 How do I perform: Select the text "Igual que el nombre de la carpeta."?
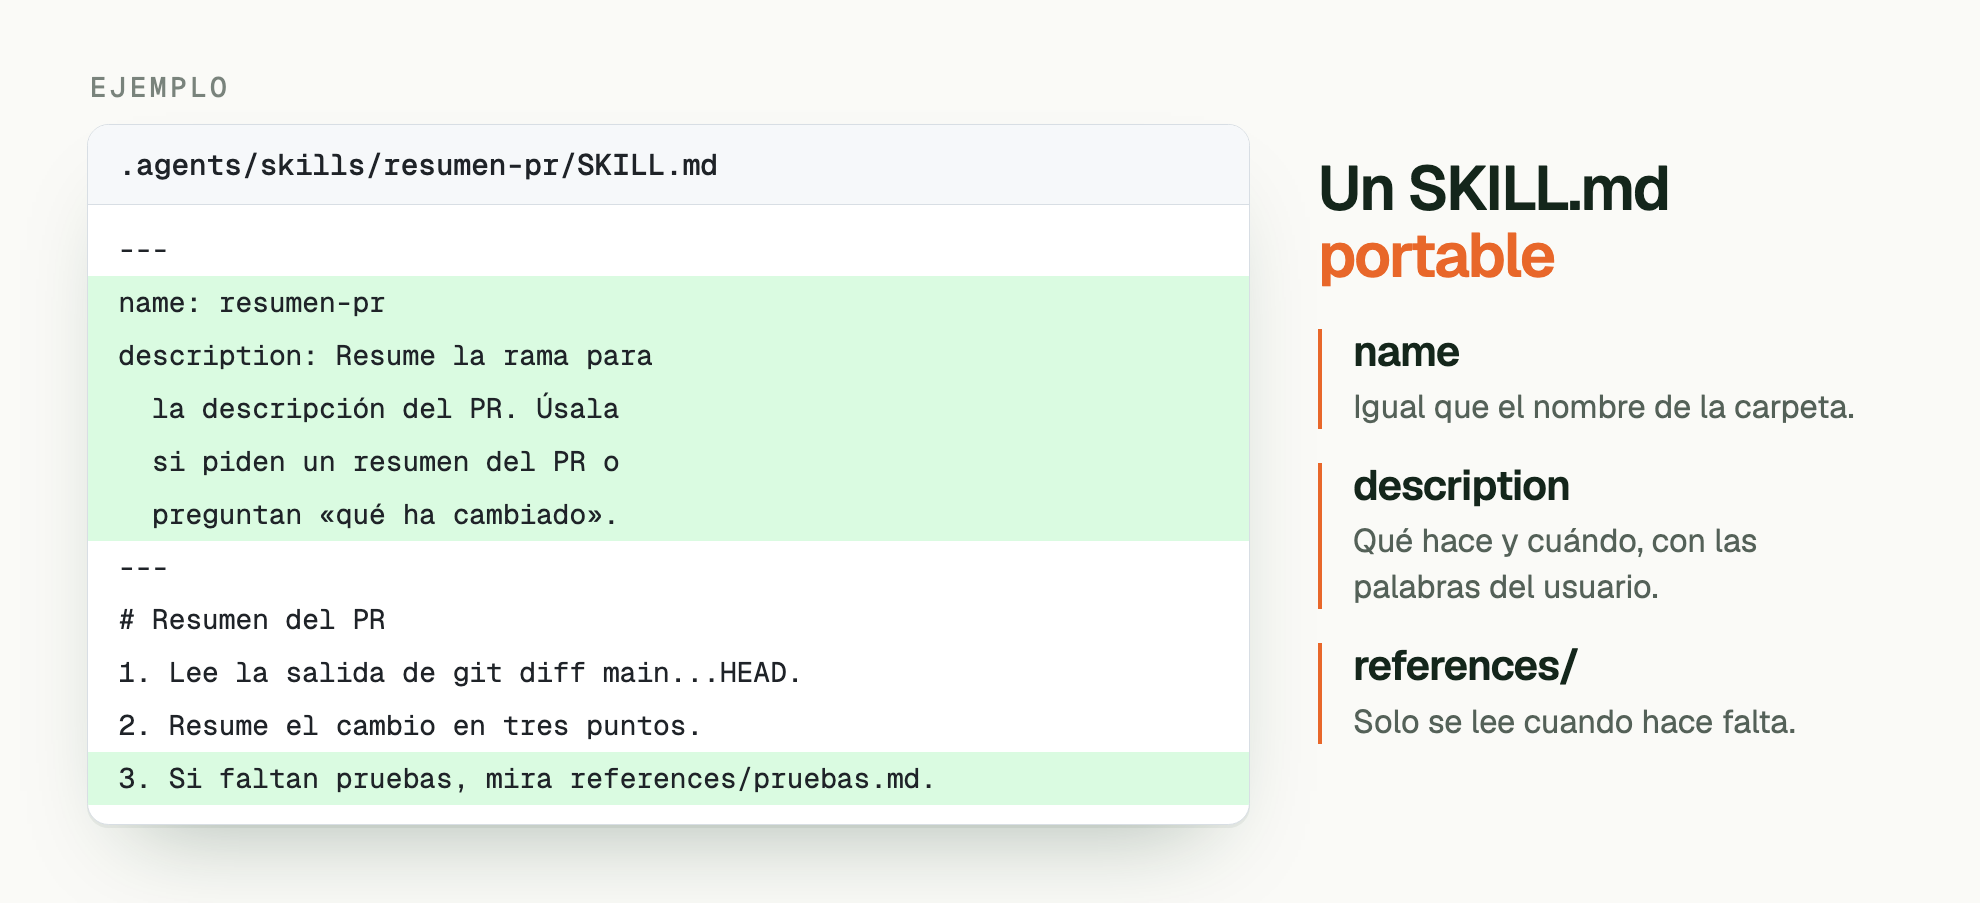point(1604,407)
